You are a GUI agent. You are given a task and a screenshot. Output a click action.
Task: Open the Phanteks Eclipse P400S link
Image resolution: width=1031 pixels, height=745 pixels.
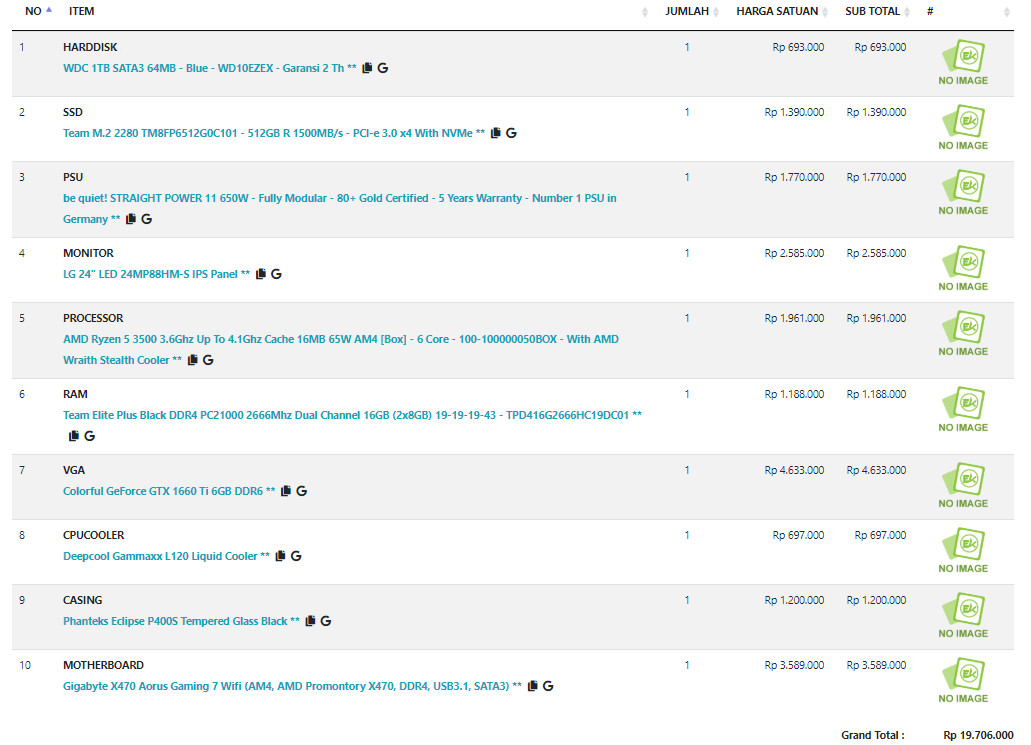tap(181, 621)
